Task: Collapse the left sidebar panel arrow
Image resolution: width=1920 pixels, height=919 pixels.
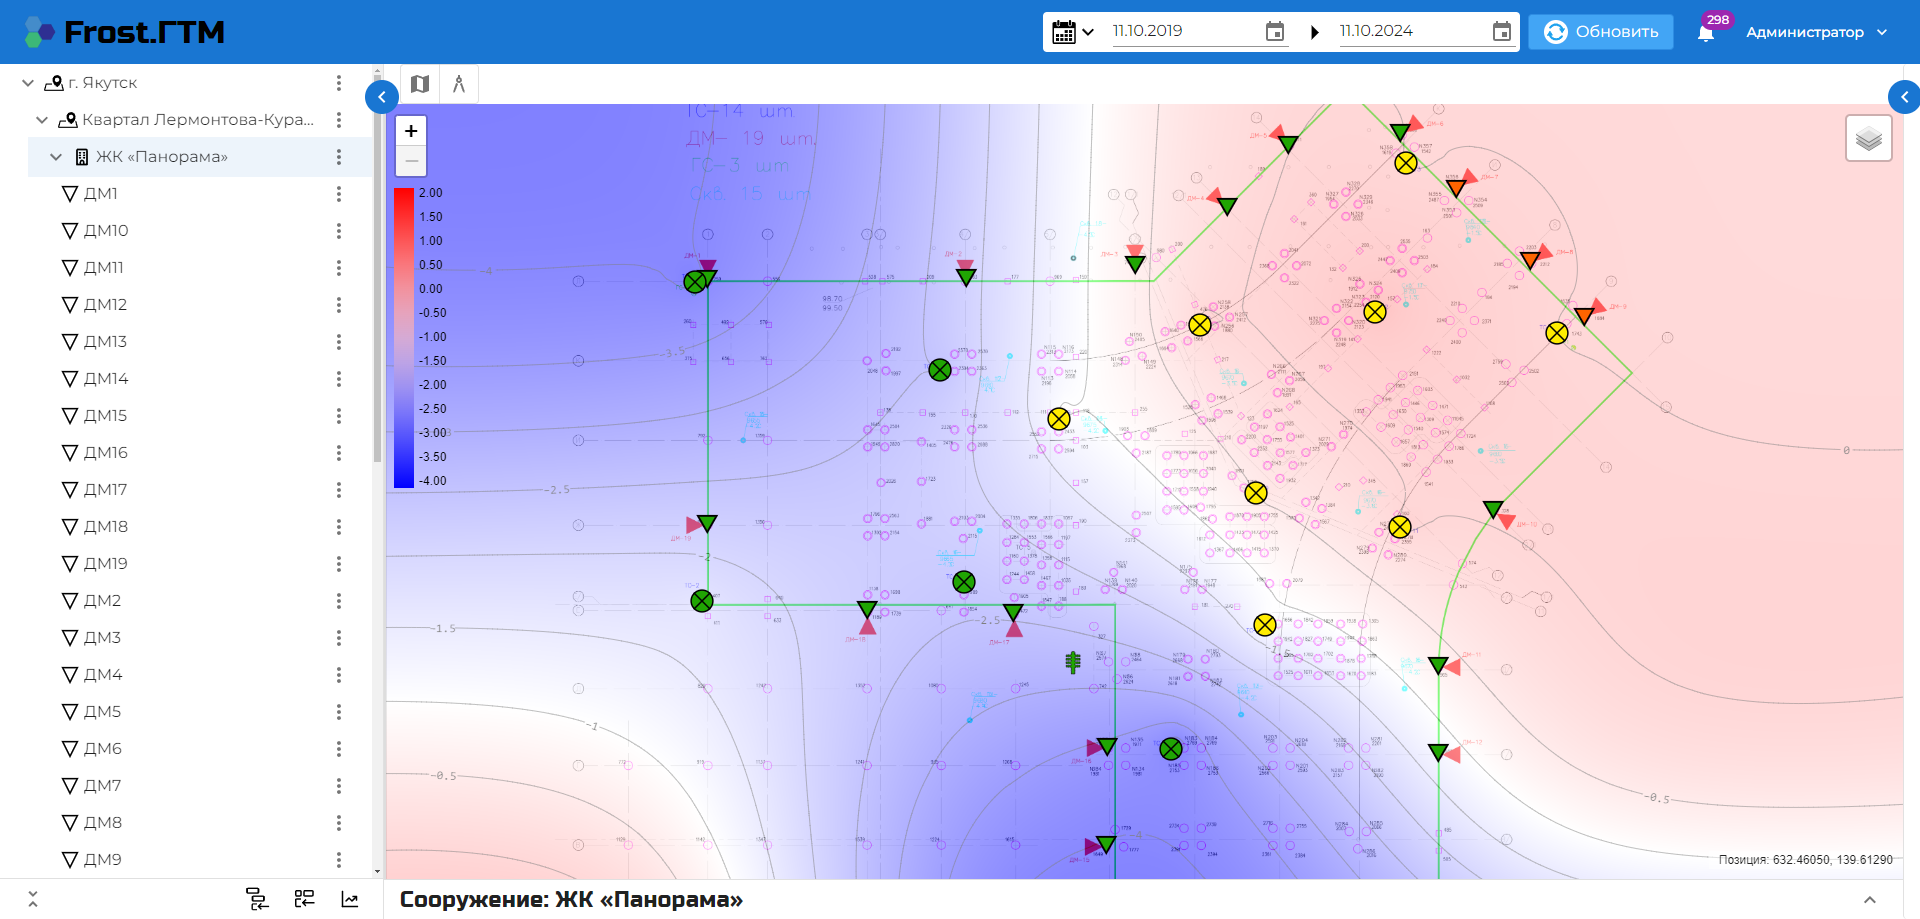Action: click(382, 97)
